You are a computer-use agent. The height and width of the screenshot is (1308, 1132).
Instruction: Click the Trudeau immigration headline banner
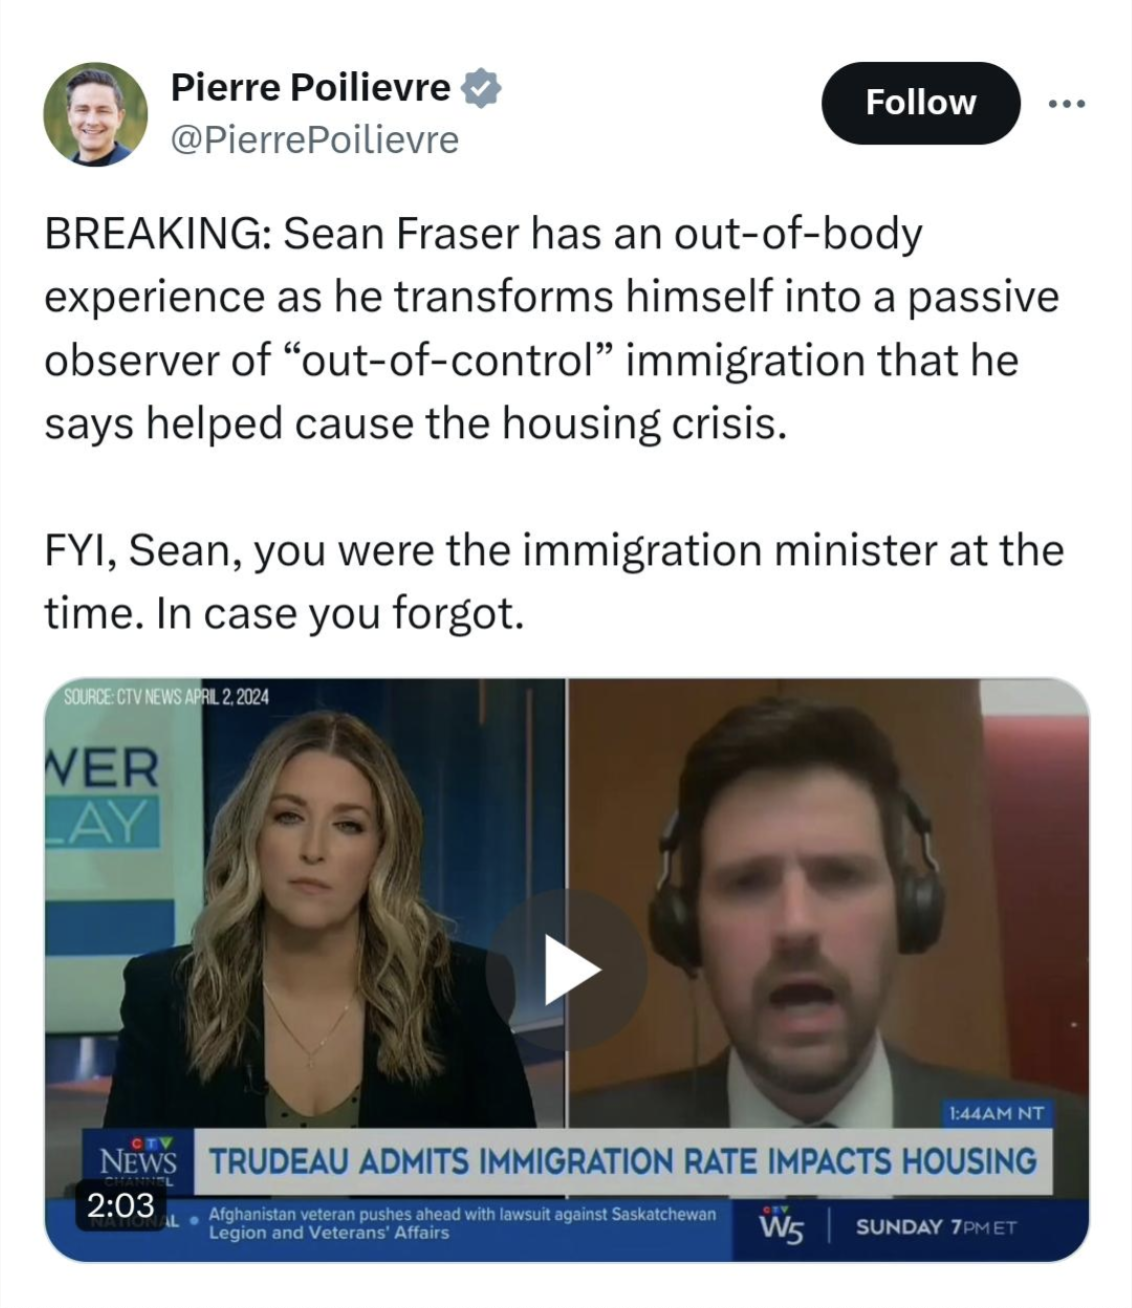tap(622, 1161)
